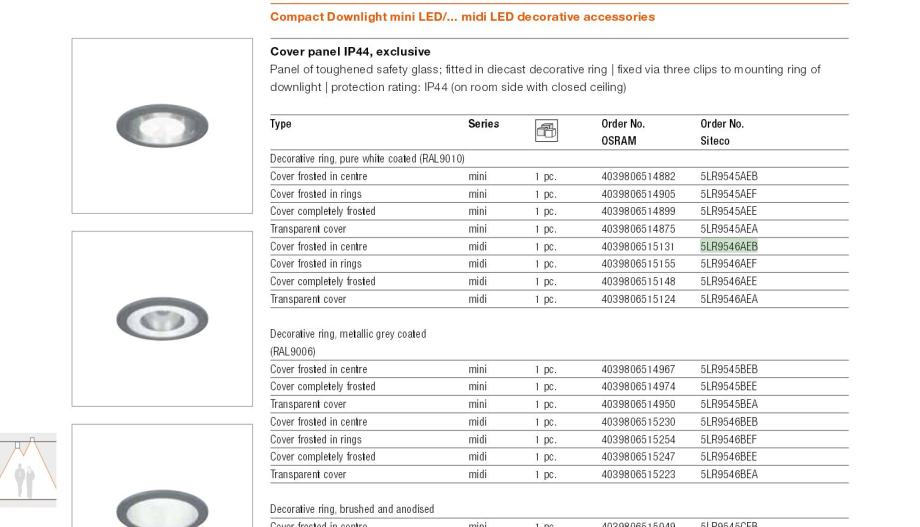The height and width of the screenshot is (527, 920).
Task: Select Siteco code 5LR9546AEF
Action: (728, 264)
